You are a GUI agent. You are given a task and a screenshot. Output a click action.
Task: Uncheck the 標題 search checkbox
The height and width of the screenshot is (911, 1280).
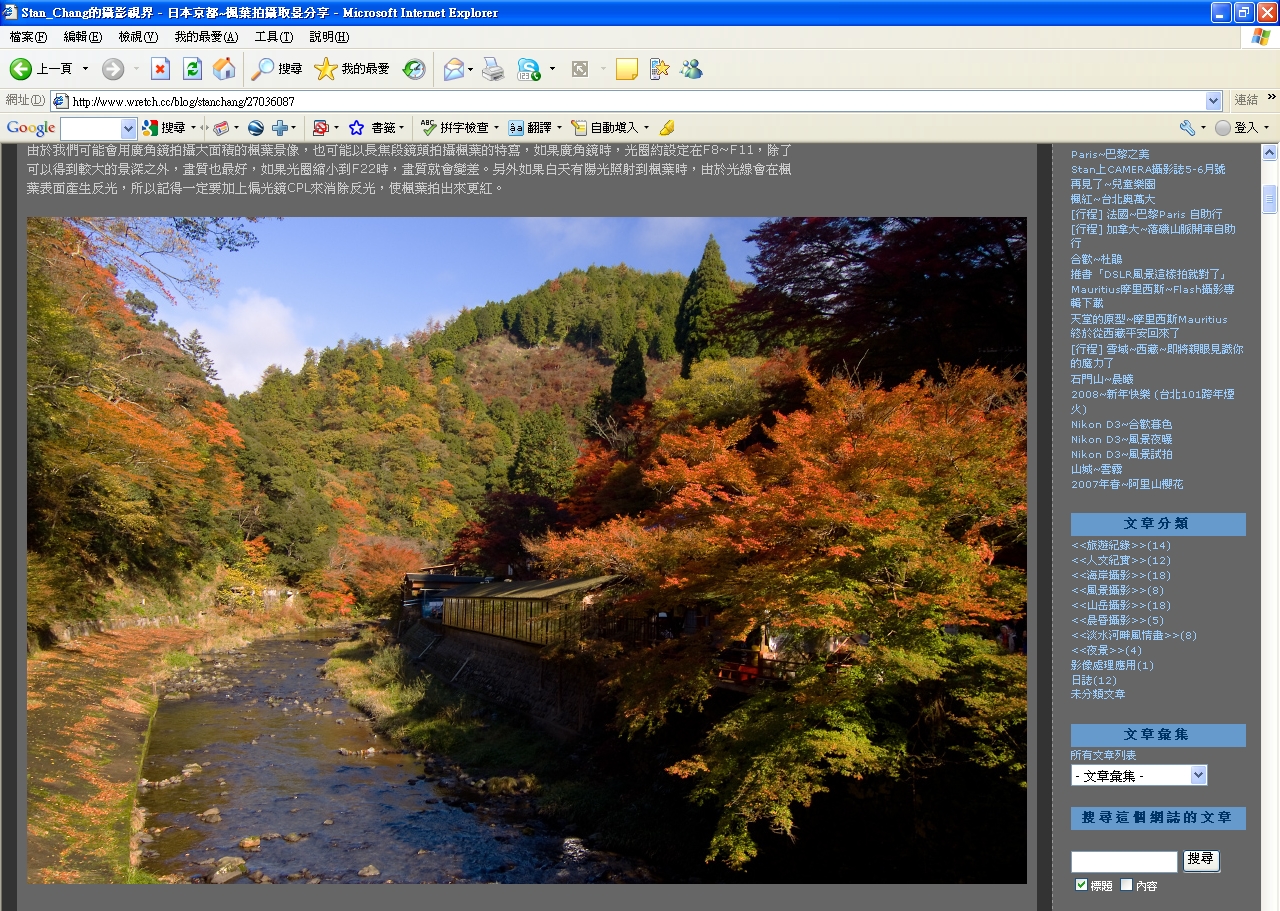[x=1081, y=885]
